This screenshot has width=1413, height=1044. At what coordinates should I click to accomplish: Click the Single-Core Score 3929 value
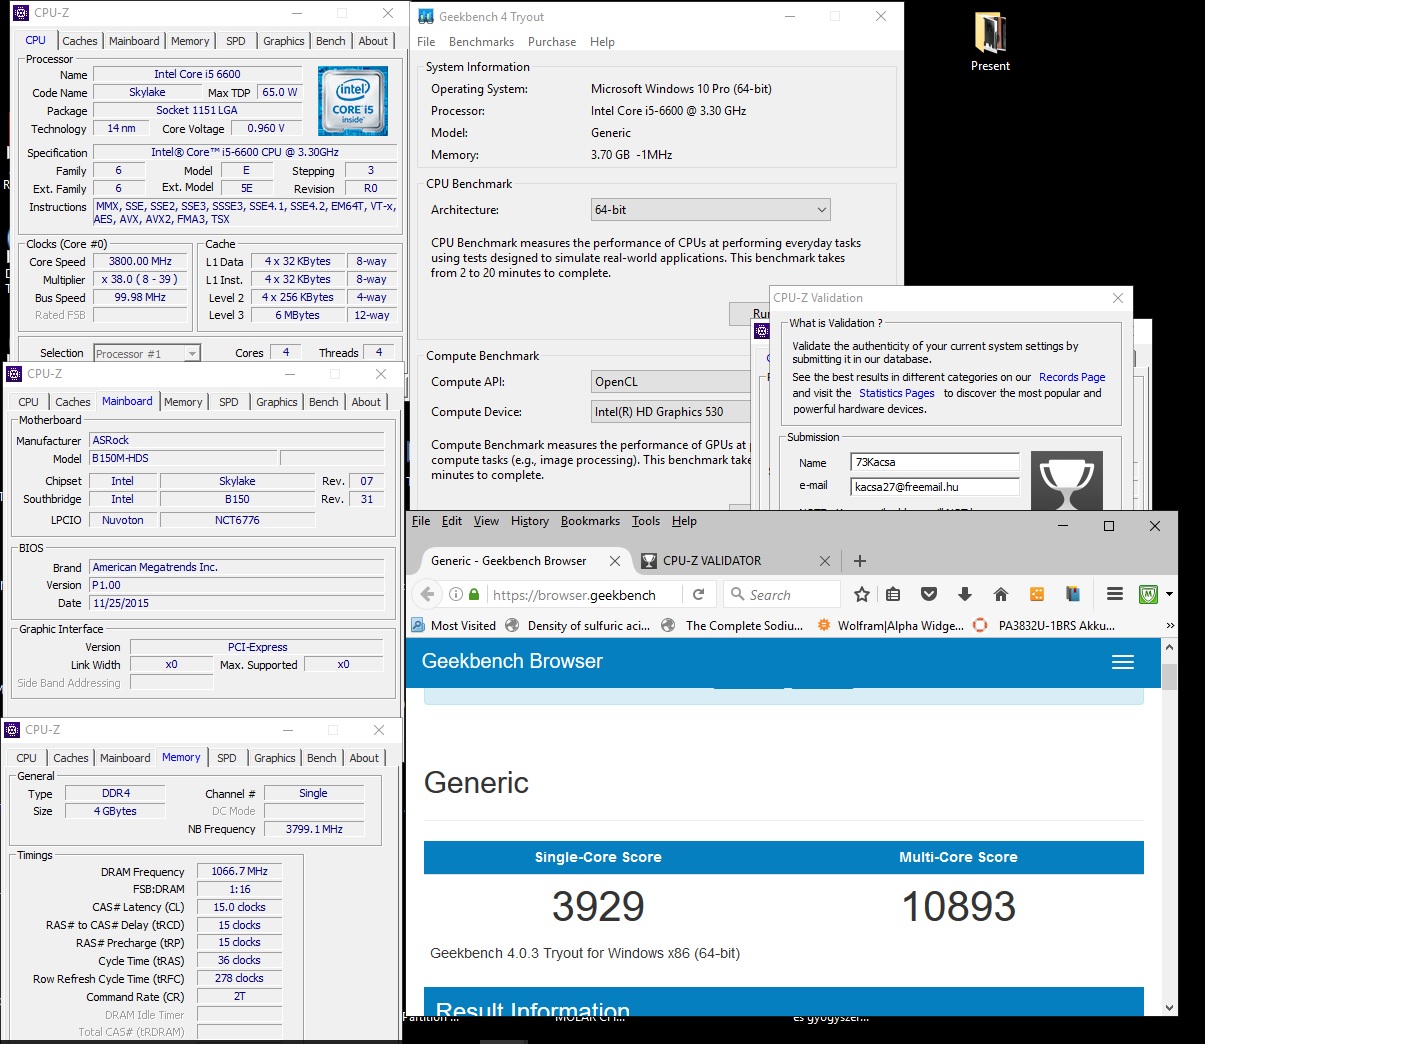tap(598, 906)
